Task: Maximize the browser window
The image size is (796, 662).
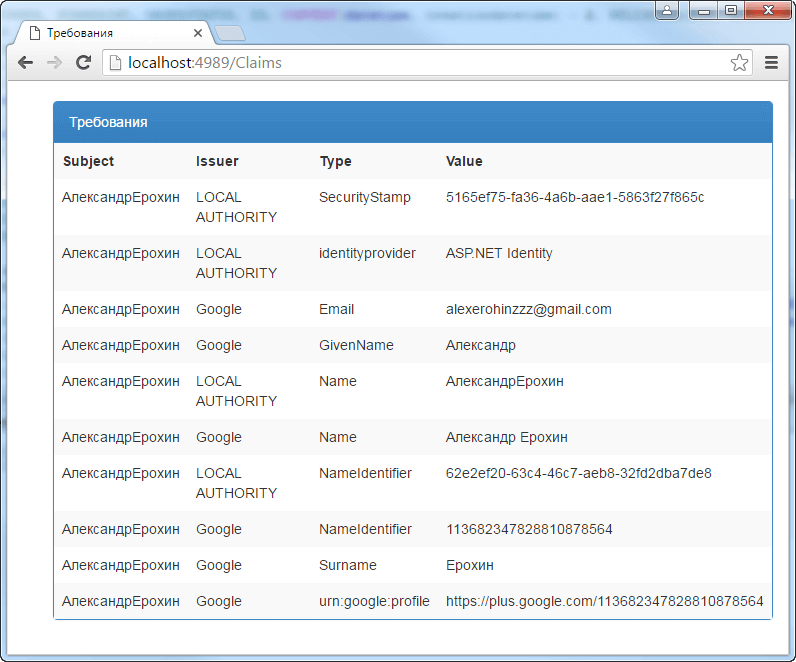Action: [x=731, y=10]
